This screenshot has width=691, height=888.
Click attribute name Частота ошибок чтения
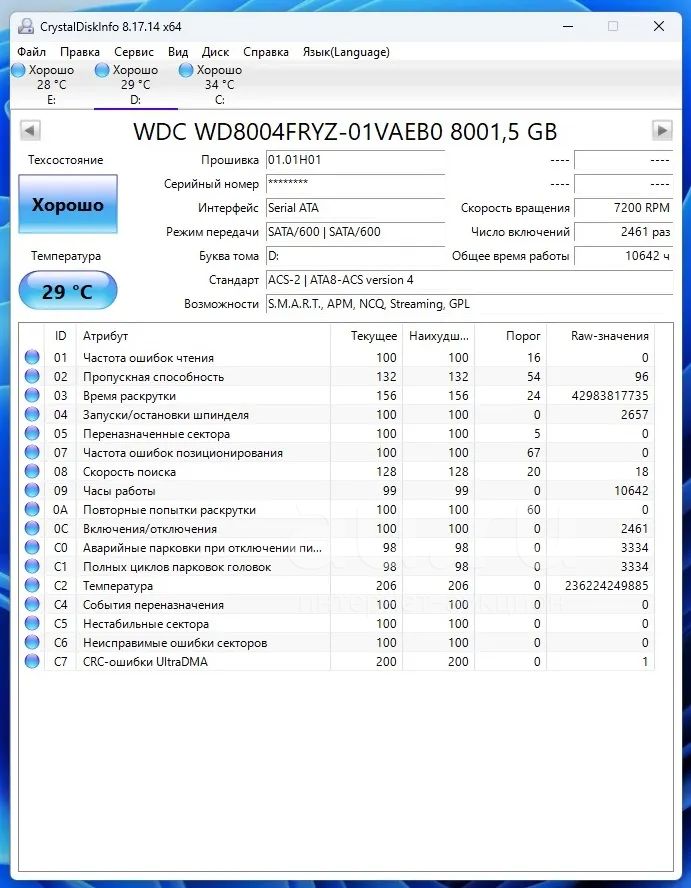[x=148, y=358]
